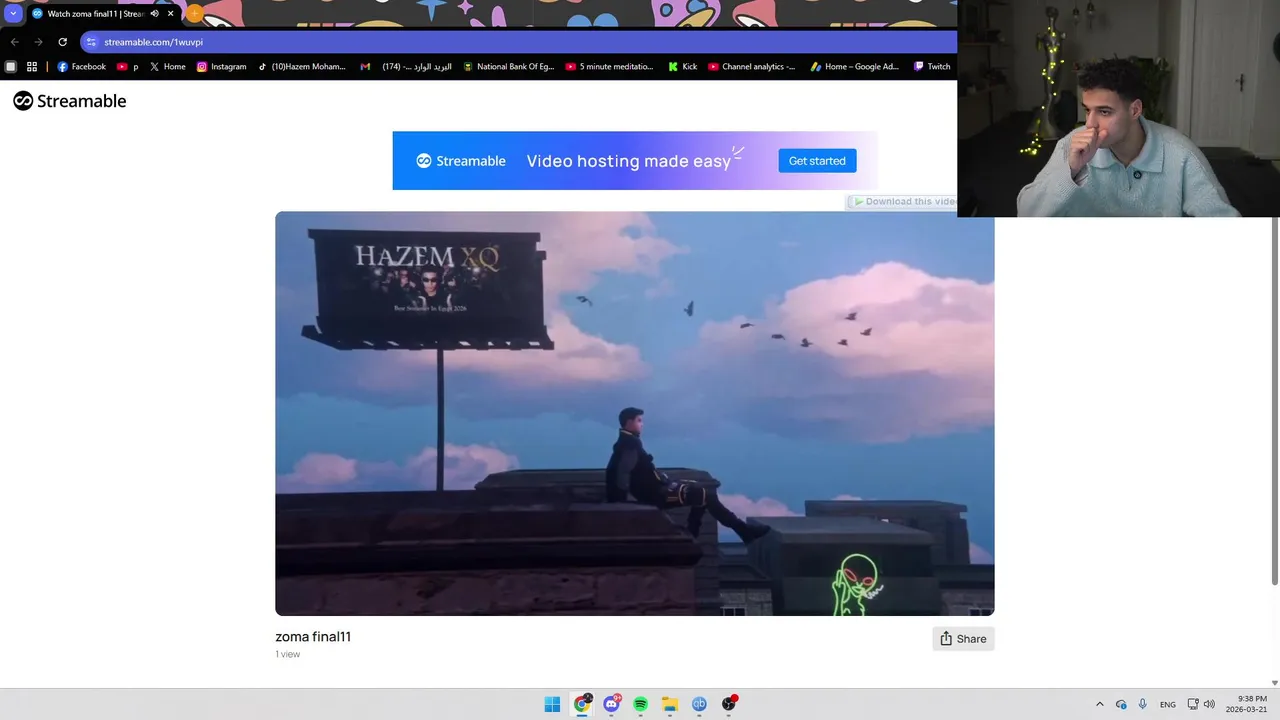Open the Facebook bookmark
This screenshot has width=1280, height=720.
81,67
